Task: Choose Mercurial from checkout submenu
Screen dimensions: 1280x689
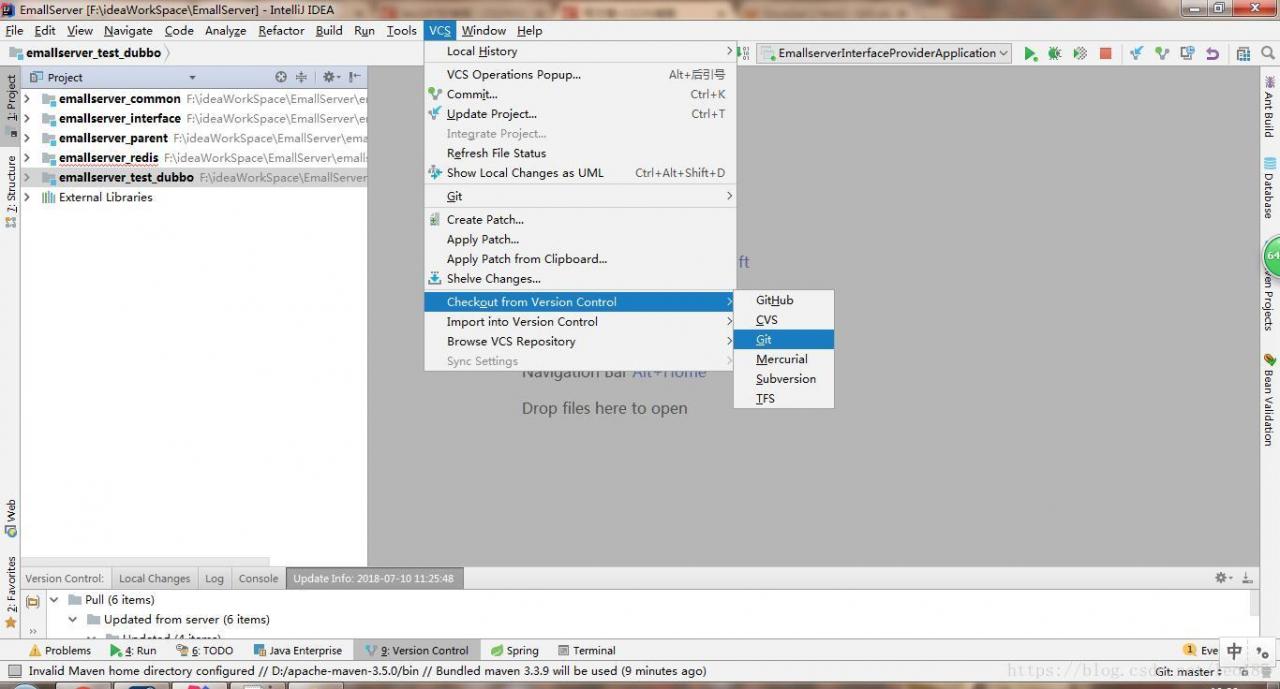Action: click(784, 359)
